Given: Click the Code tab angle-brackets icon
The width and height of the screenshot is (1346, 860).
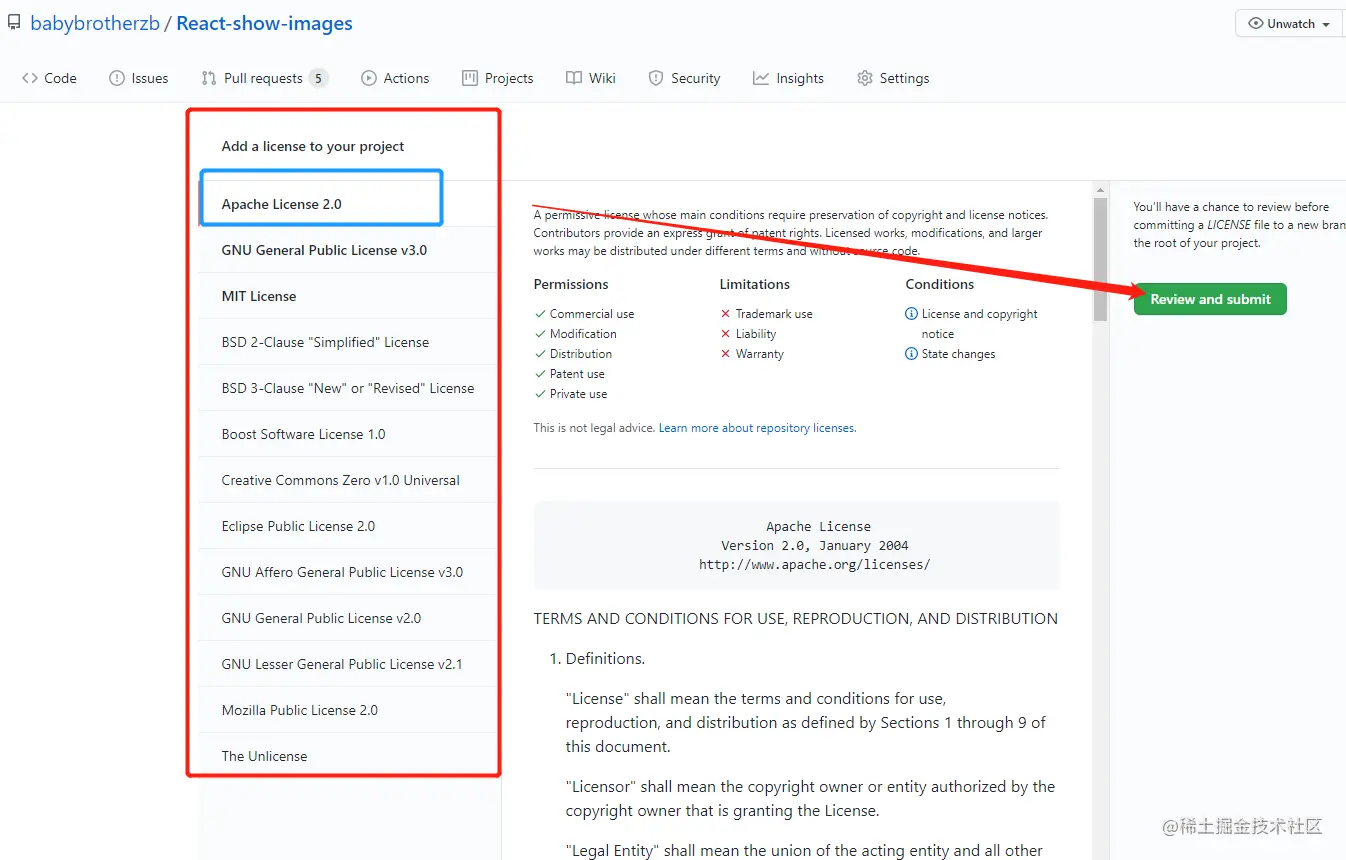Looking at the screenshot, I should pos(30,78).
